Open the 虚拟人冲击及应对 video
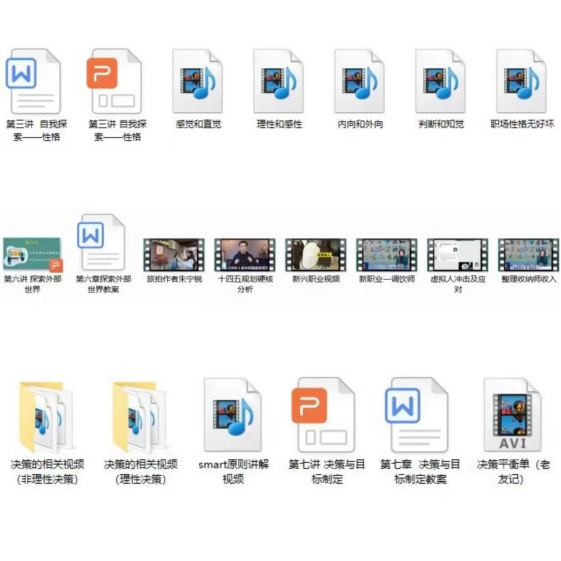This screenshot has height=561, width=561. 458,255
